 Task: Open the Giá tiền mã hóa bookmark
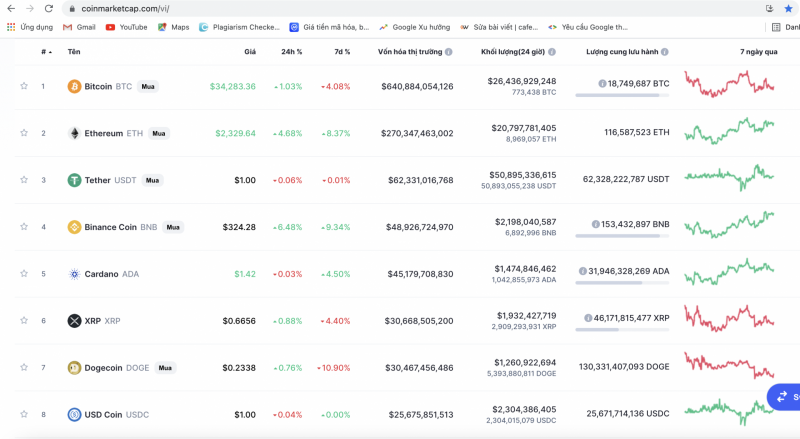(329, 27)
